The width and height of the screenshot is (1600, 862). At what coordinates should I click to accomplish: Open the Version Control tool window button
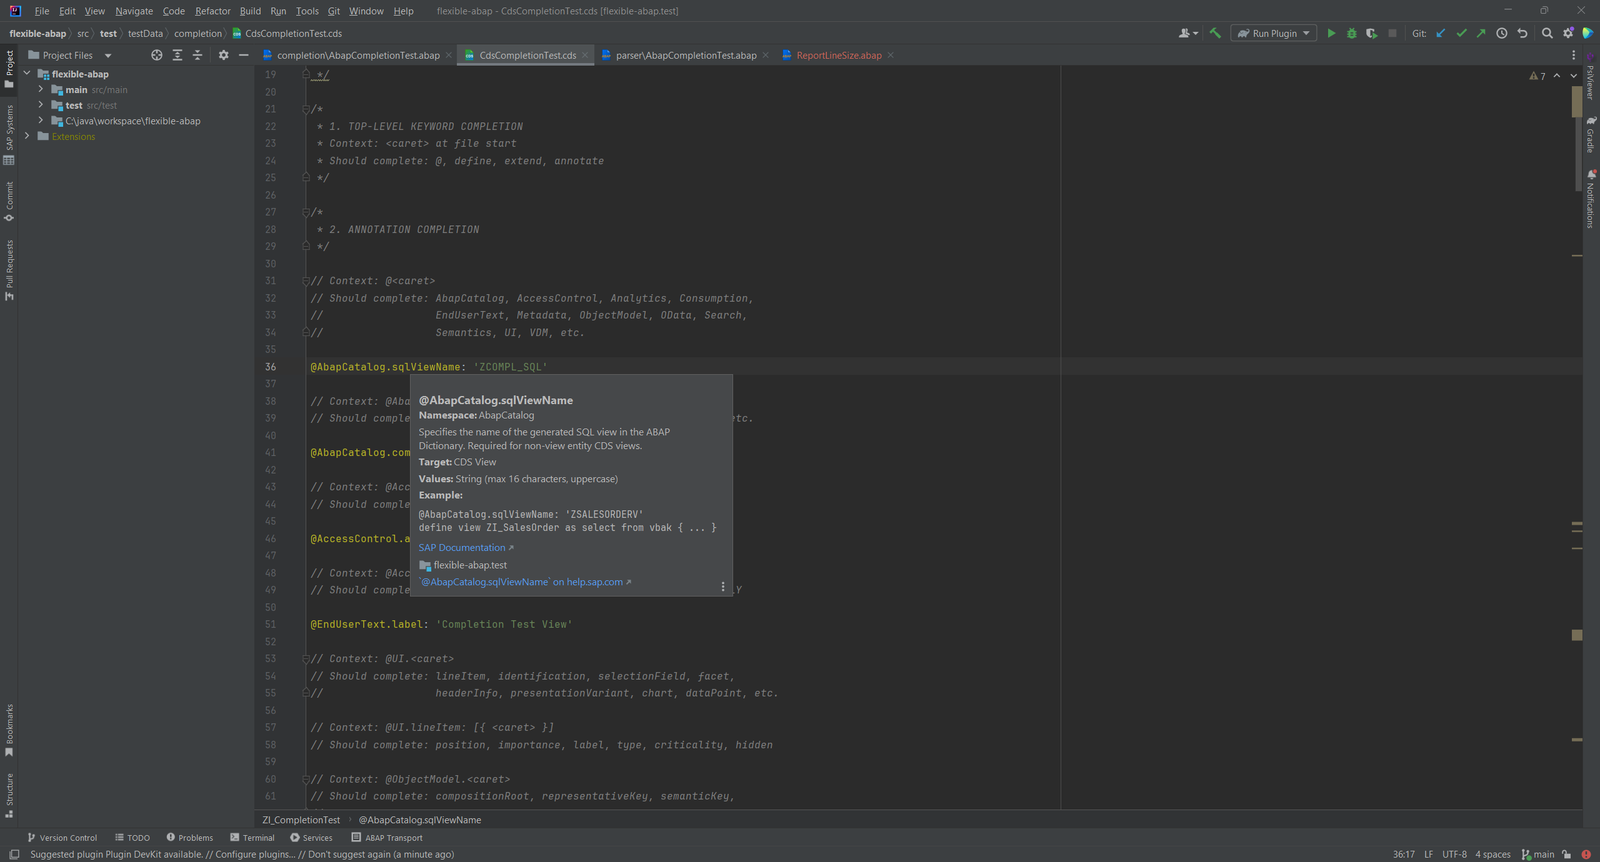point(62,838)
